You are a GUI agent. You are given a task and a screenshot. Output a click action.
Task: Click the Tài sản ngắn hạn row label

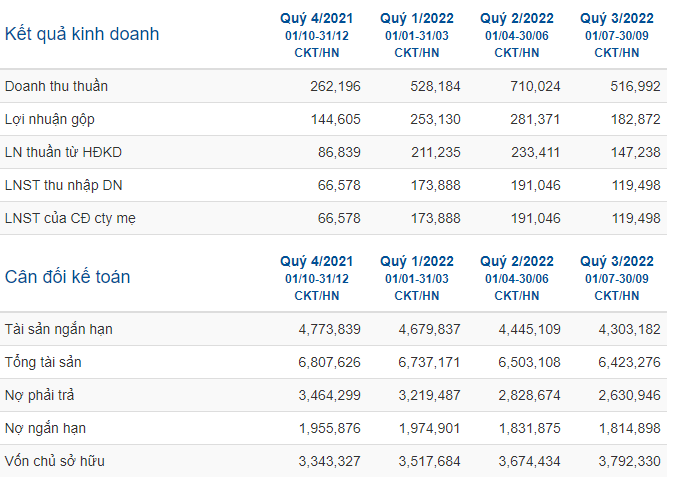[x=59, y=329]
